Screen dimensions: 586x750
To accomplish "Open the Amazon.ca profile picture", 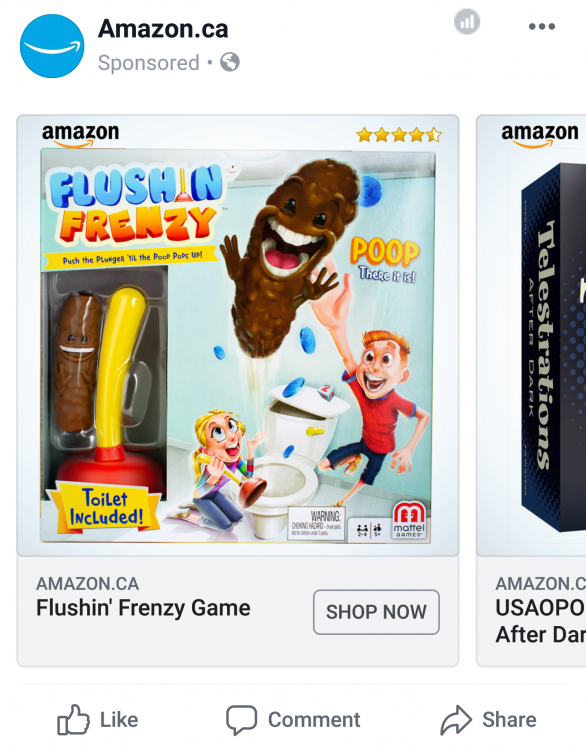I will click(x=52, y=46).
